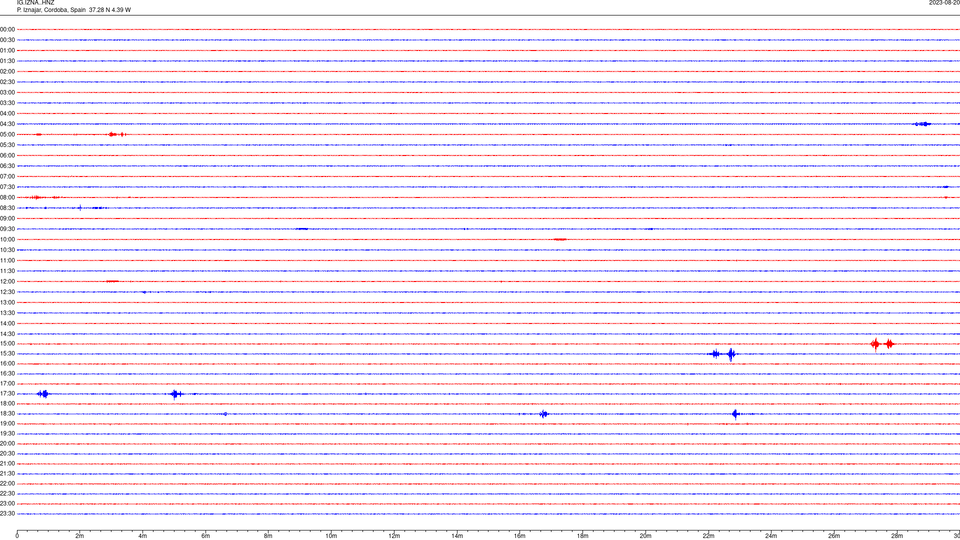Select the 06:30 trace time label
Image resolution: width=960 pixels, height=540 pixels.
tap(7, 166)
